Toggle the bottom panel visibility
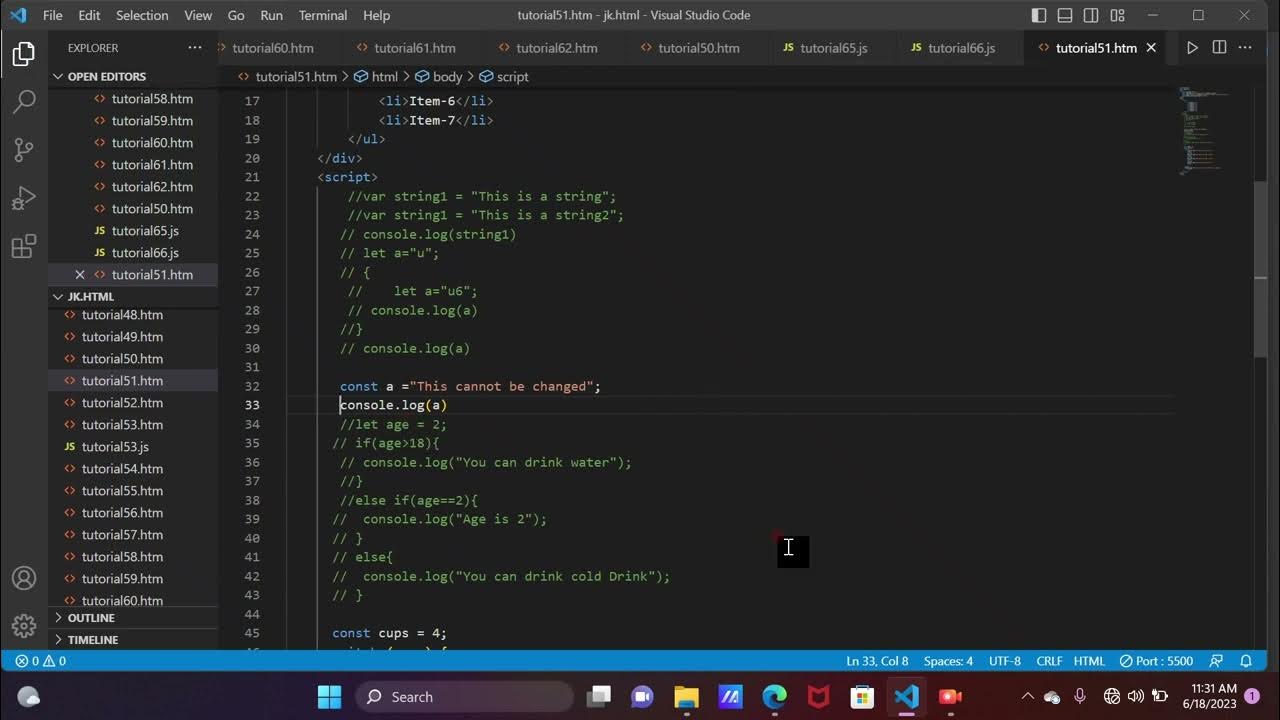 [1065, 15]
